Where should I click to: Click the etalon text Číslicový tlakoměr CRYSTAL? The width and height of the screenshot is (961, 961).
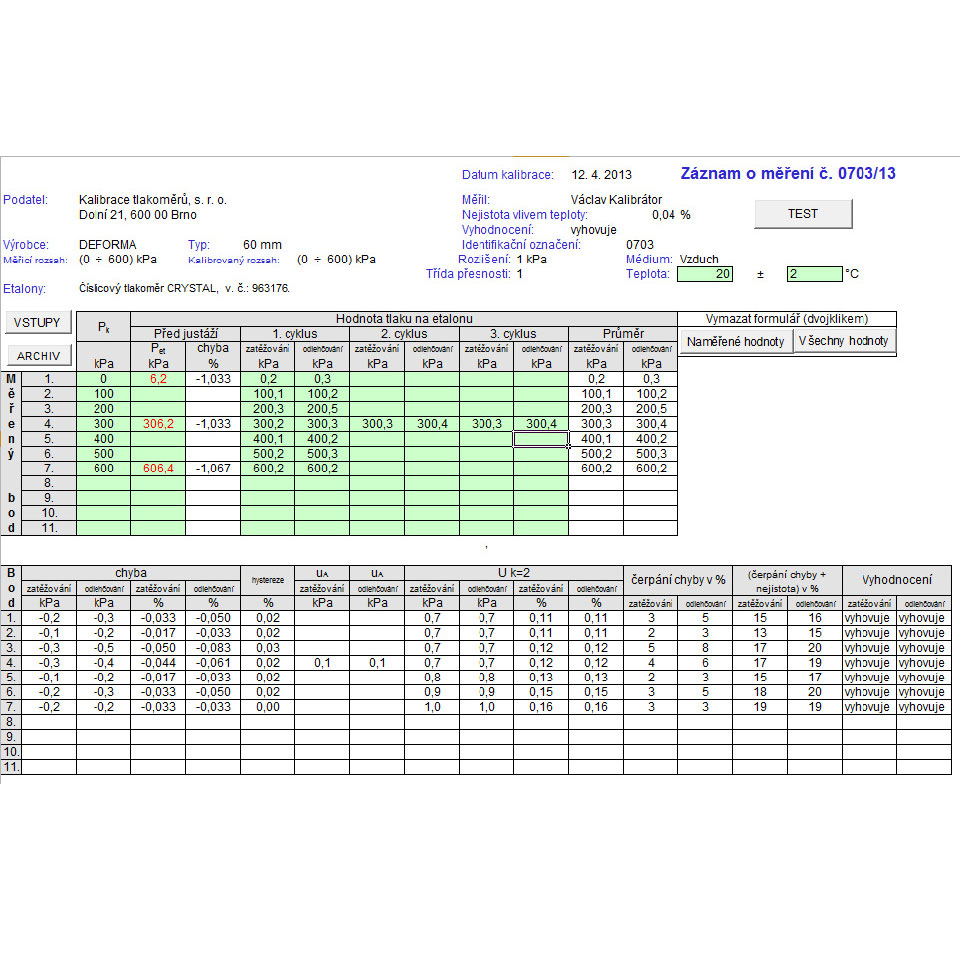pyautogui.click(x=148, y=288)
